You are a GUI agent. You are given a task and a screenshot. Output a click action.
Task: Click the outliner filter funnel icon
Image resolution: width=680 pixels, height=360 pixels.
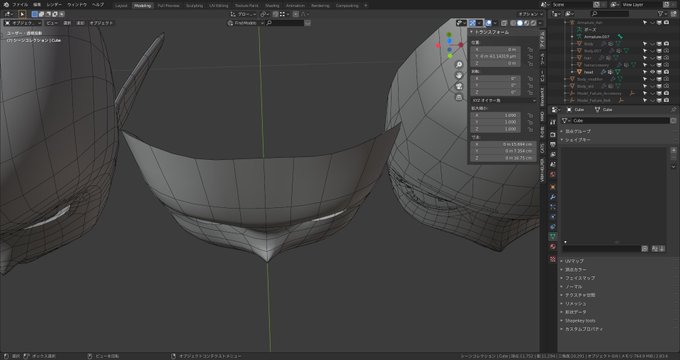(x=660, y=14)
